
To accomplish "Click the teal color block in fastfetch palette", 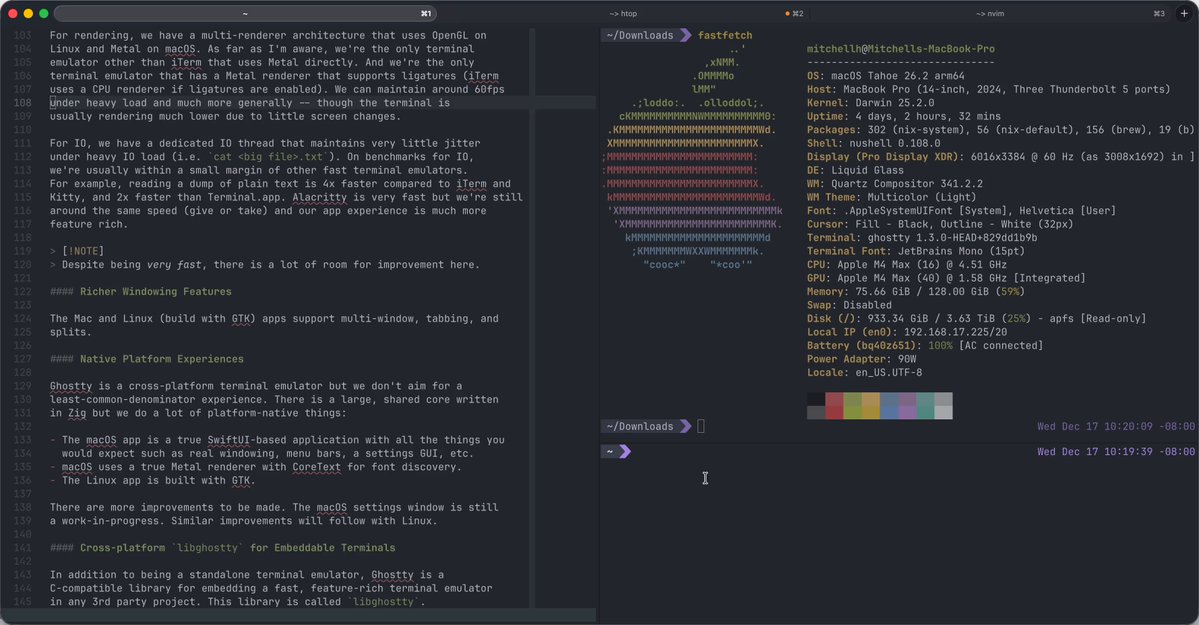I will pos(925,405).
